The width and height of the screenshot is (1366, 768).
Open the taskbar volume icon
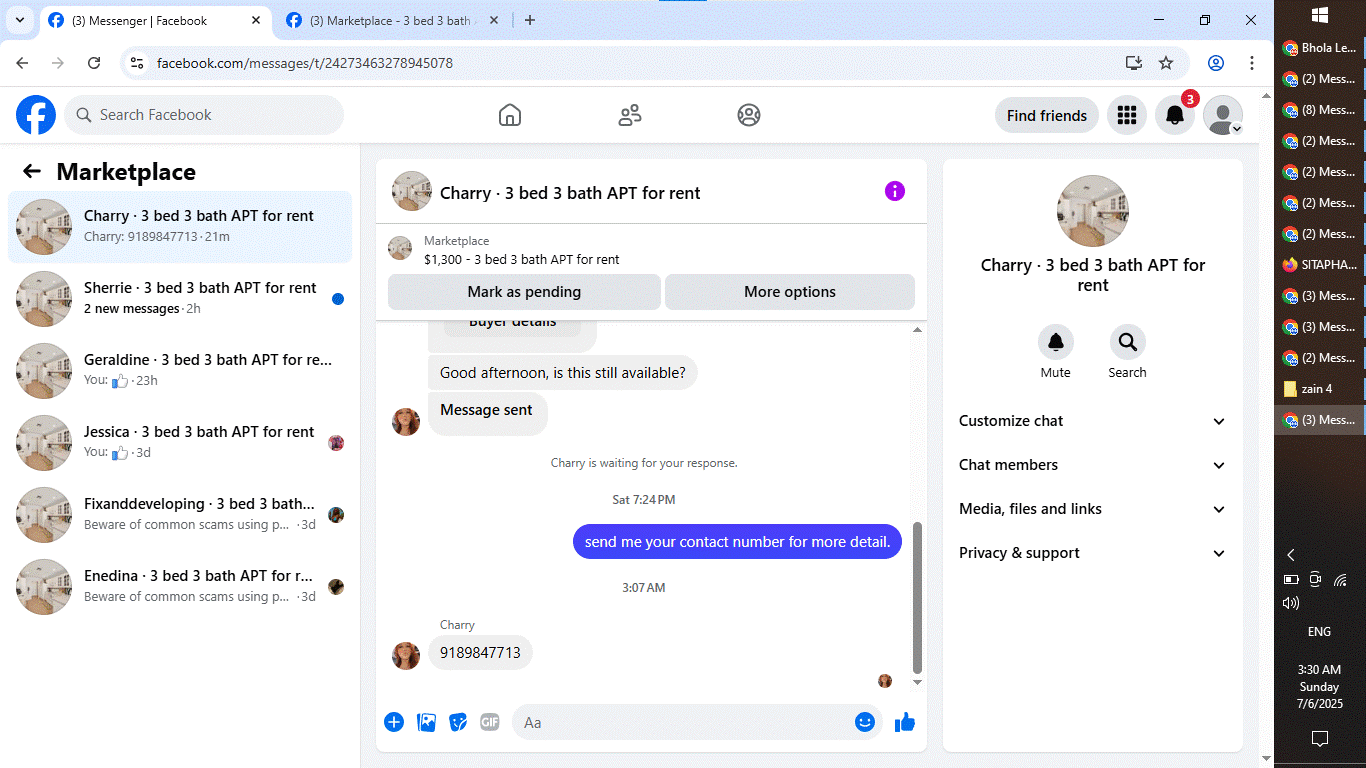tap(1291, 603)
